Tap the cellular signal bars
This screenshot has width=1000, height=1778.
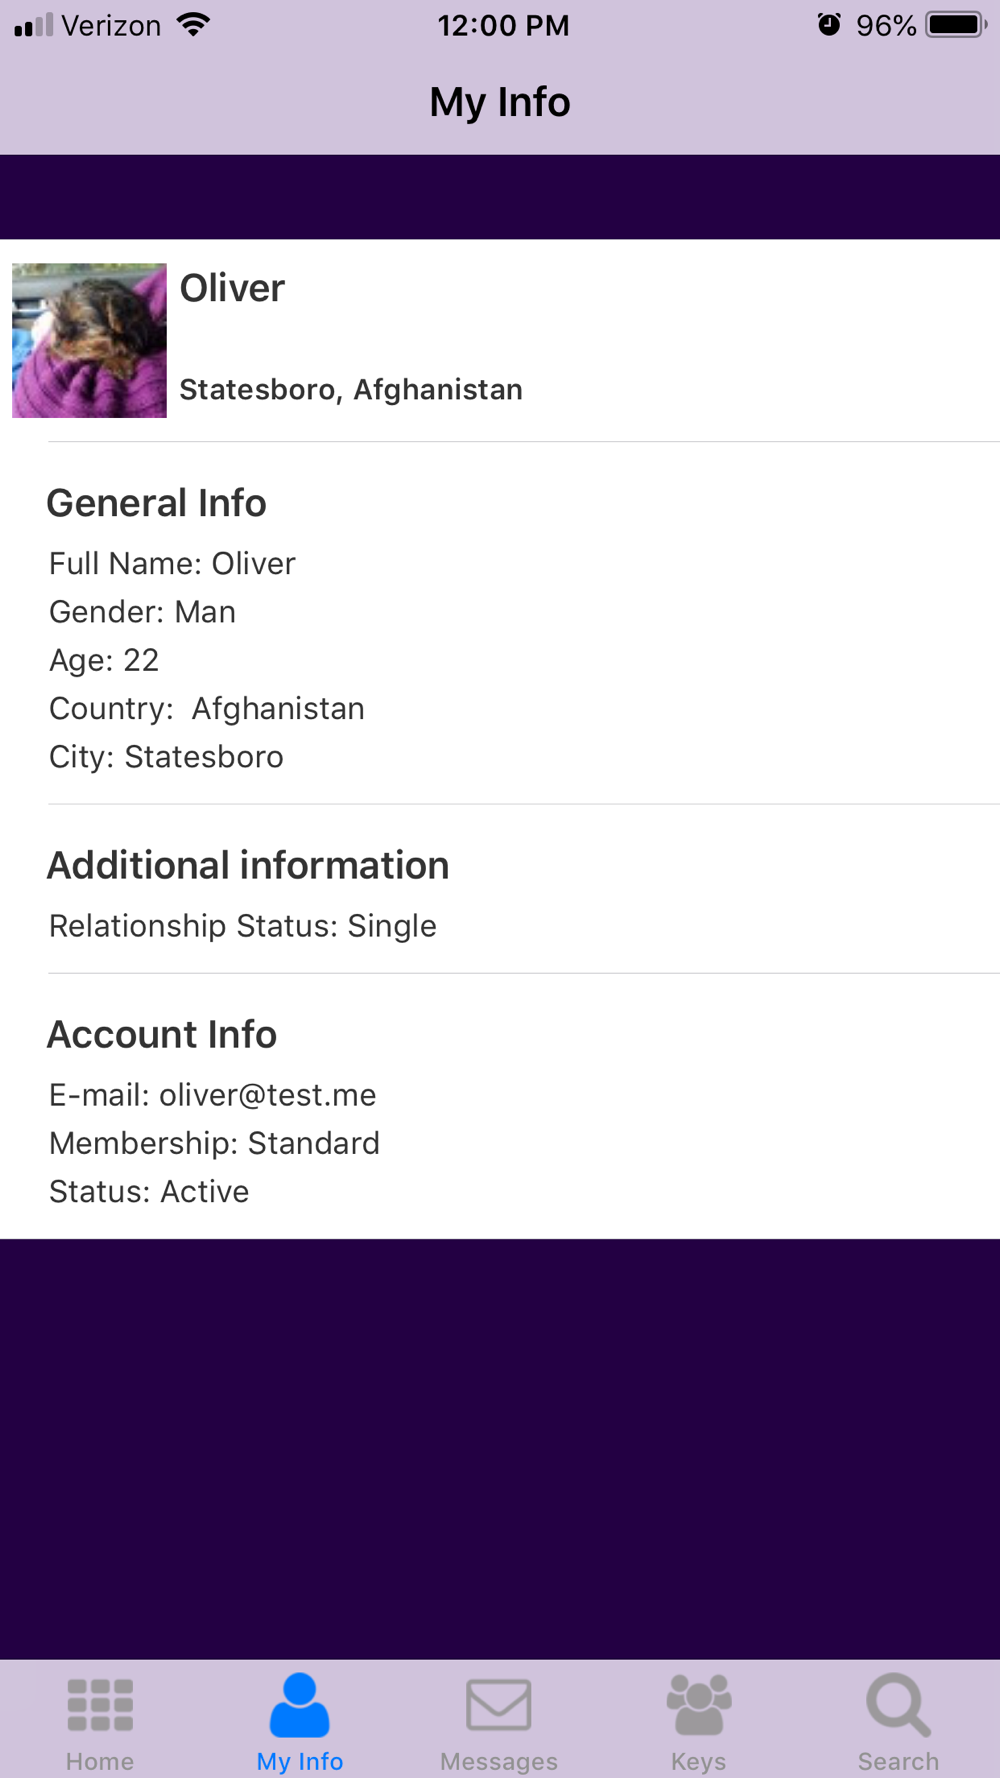coord(33,25)
